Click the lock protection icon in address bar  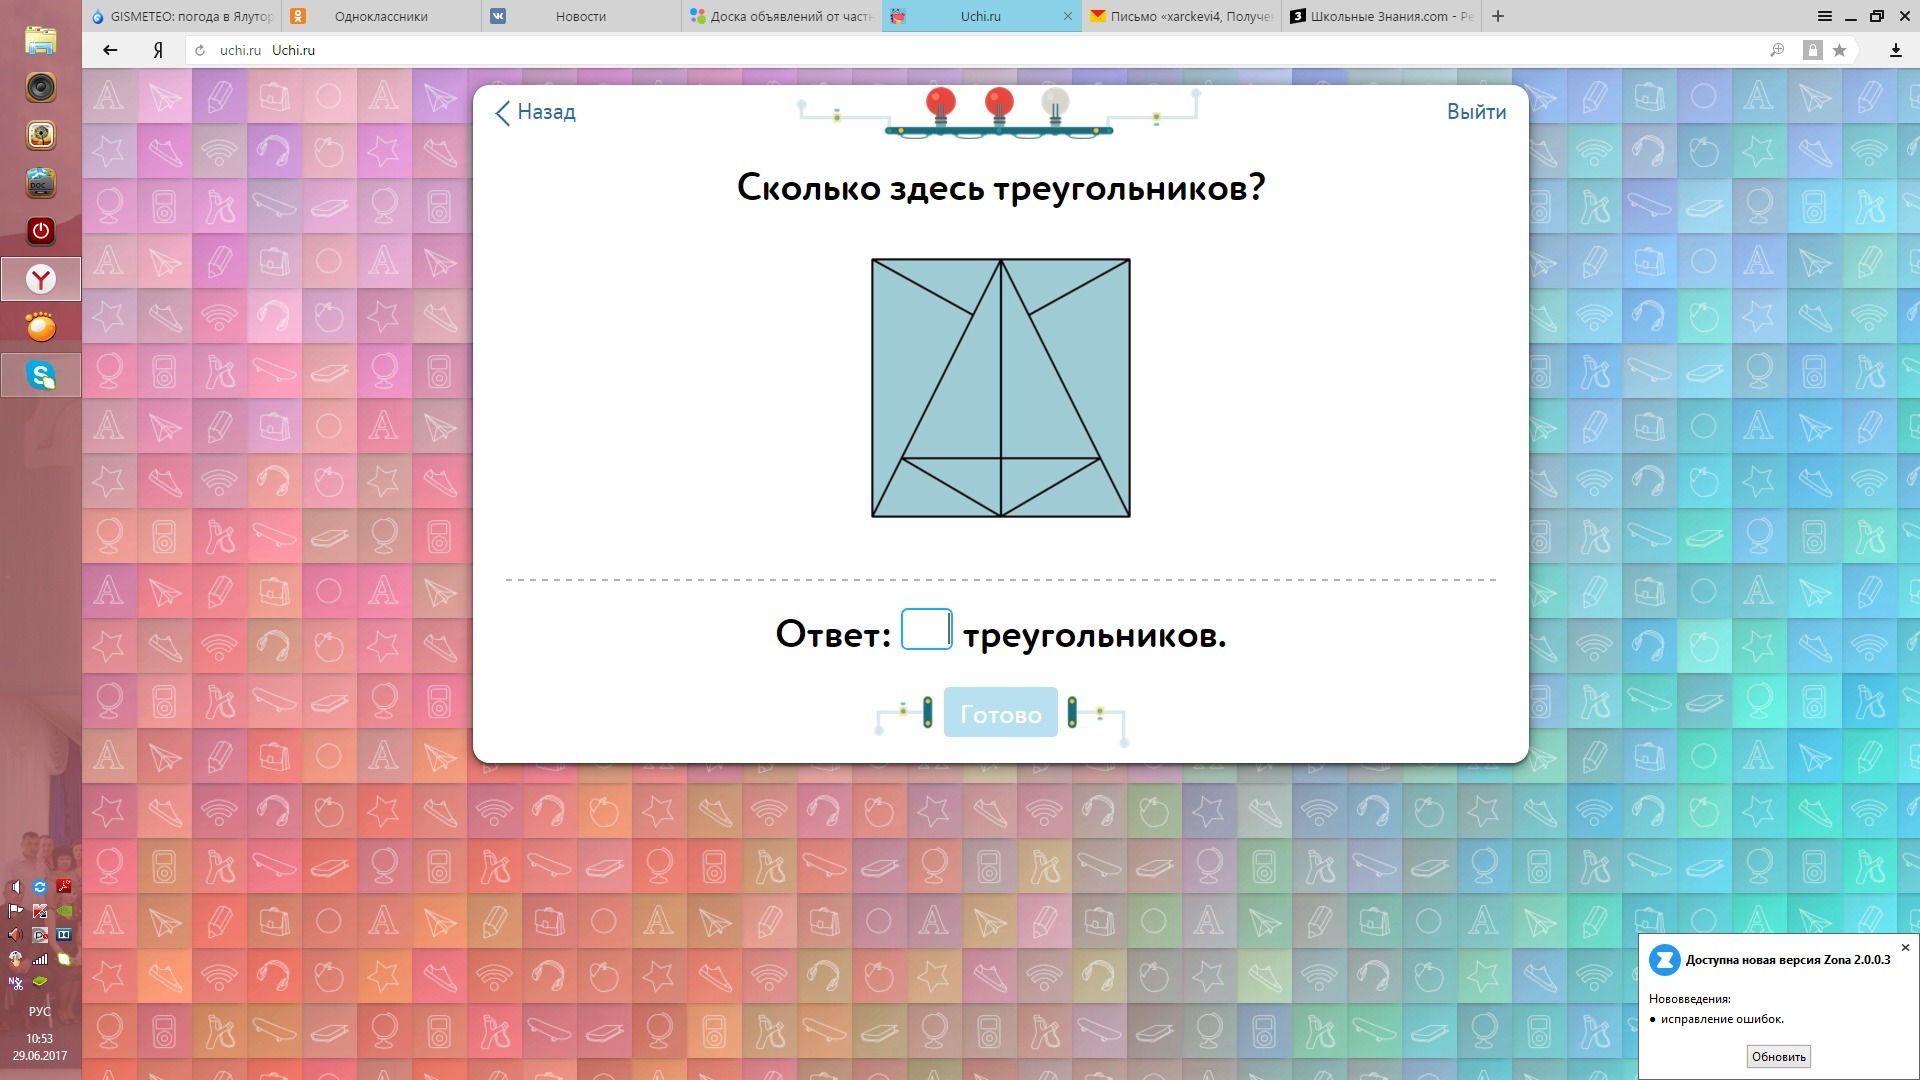(x=1812, y=50)
